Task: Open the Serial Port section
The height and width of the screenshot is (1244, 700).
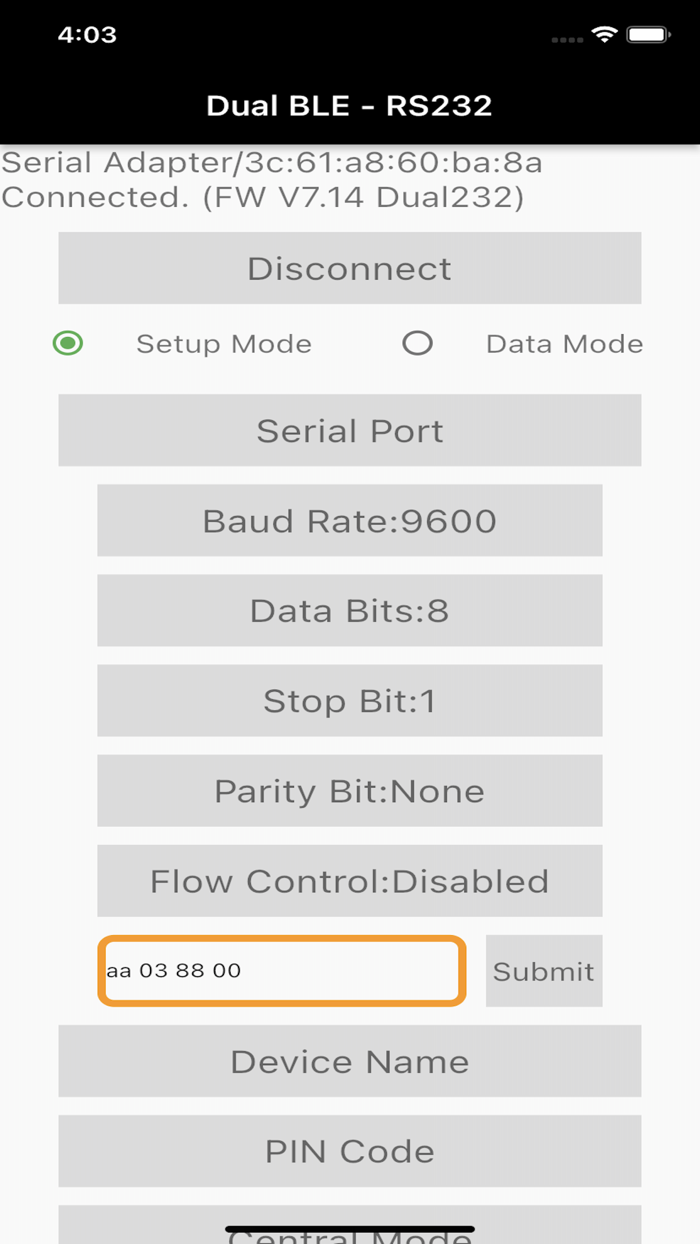Action: click(x=350, y=430)
